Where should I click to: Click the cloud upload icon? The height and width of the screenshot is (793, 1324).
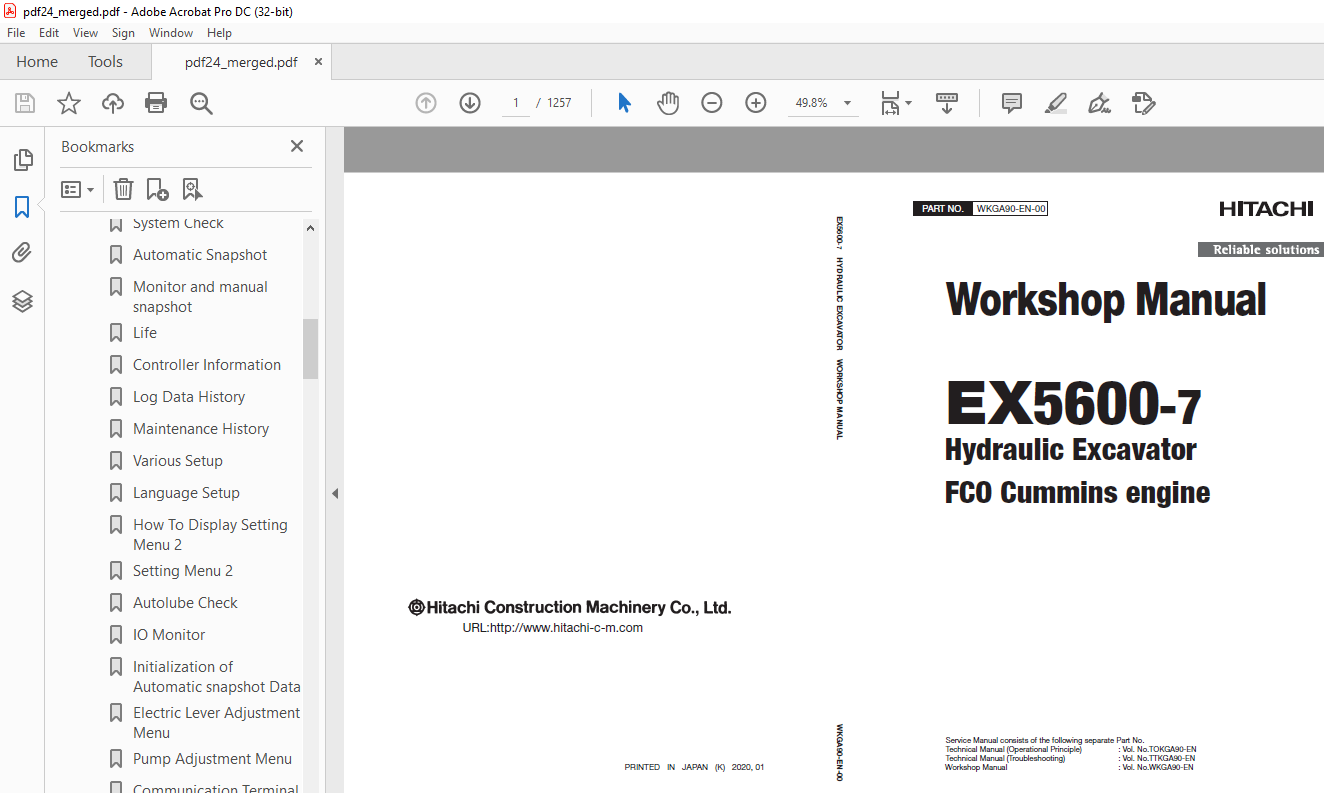coord(113,103)
